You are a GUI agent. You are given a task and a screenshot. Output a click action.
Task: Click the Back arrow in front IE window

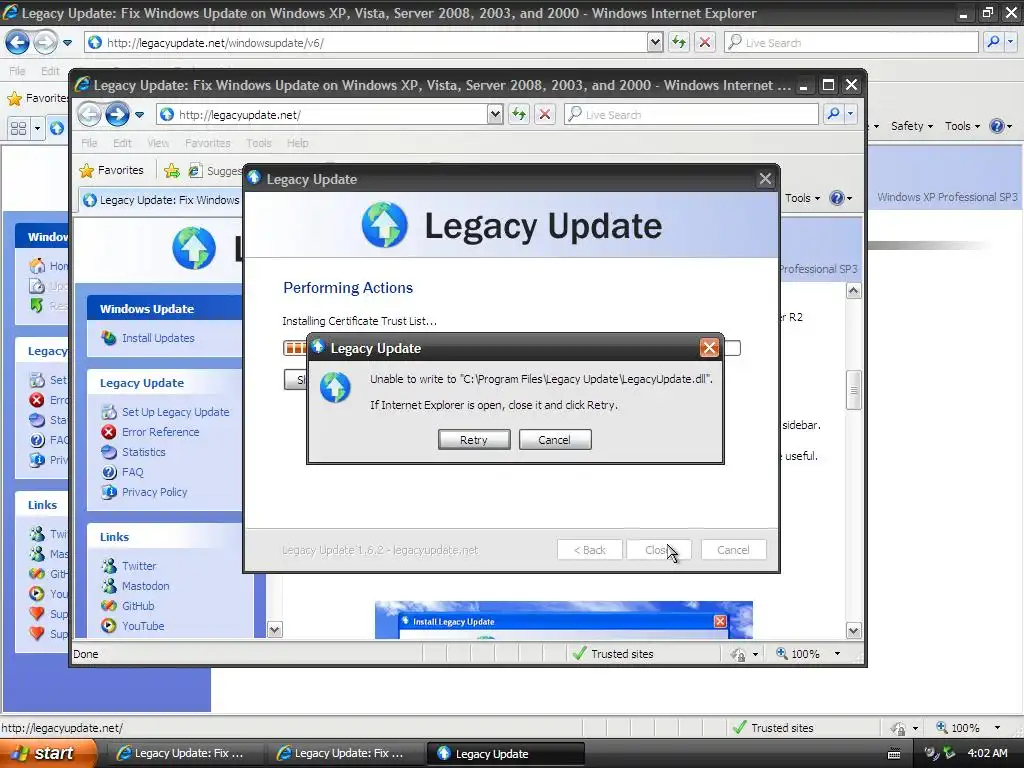pos(89,114)
